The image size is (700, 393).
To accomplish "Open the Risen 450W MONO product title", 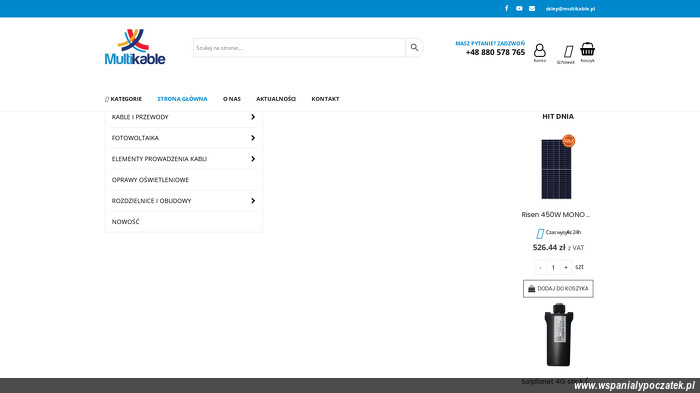I will (556, 214).
